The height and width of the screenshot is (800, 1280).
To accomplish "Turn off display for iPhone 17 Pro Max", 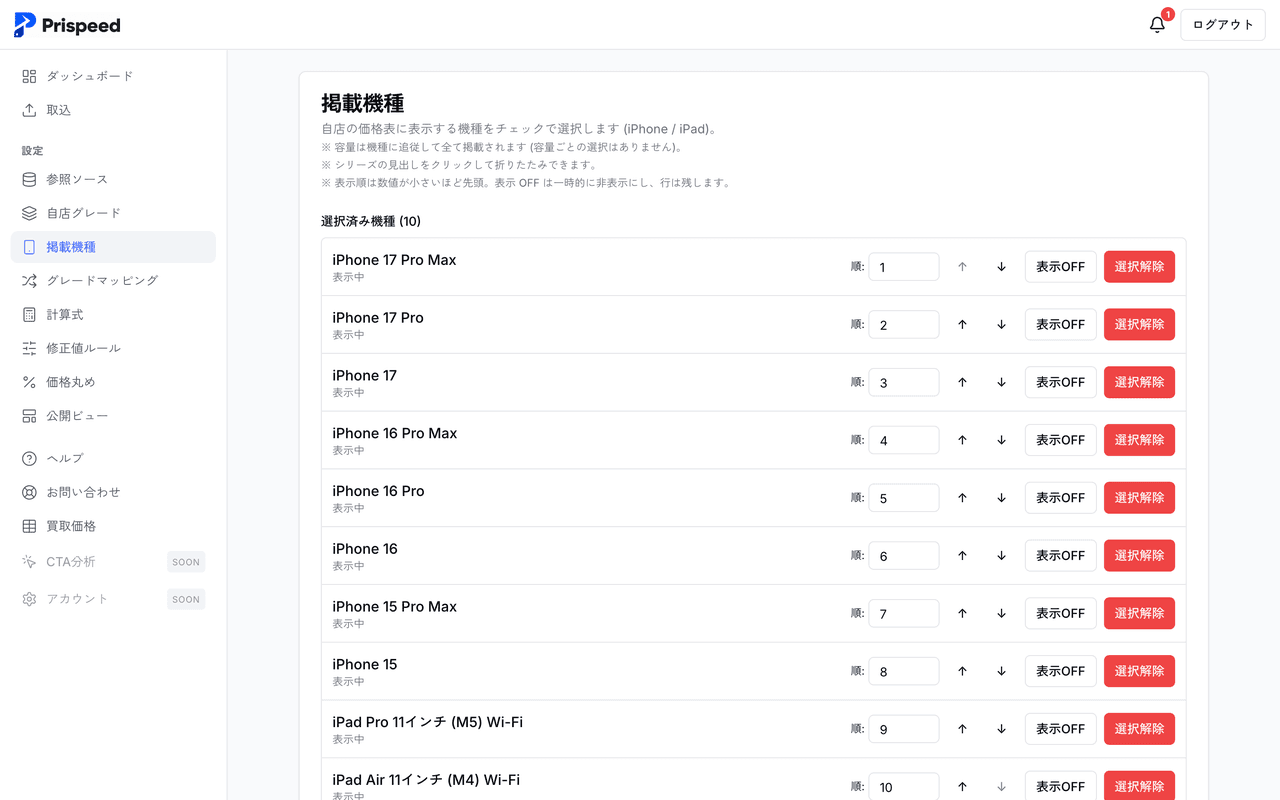I will 1060,267.
